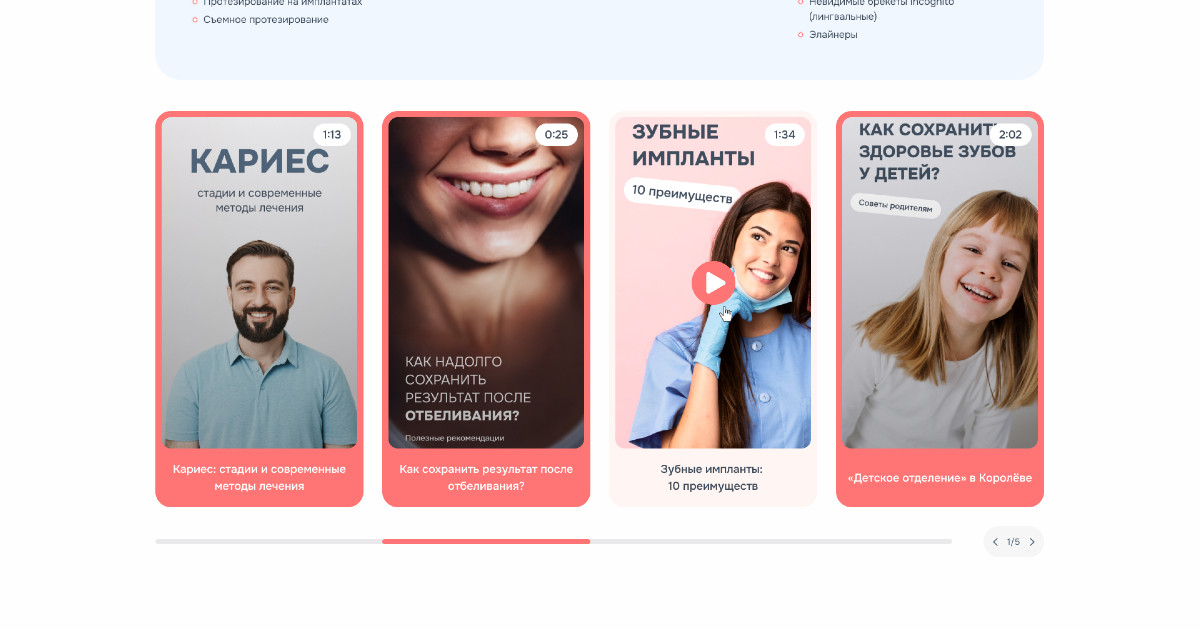This screenshot has width=1200, height=630.
Task: Click the 1/5 page counter
Action: click(x=1013, y=542)
